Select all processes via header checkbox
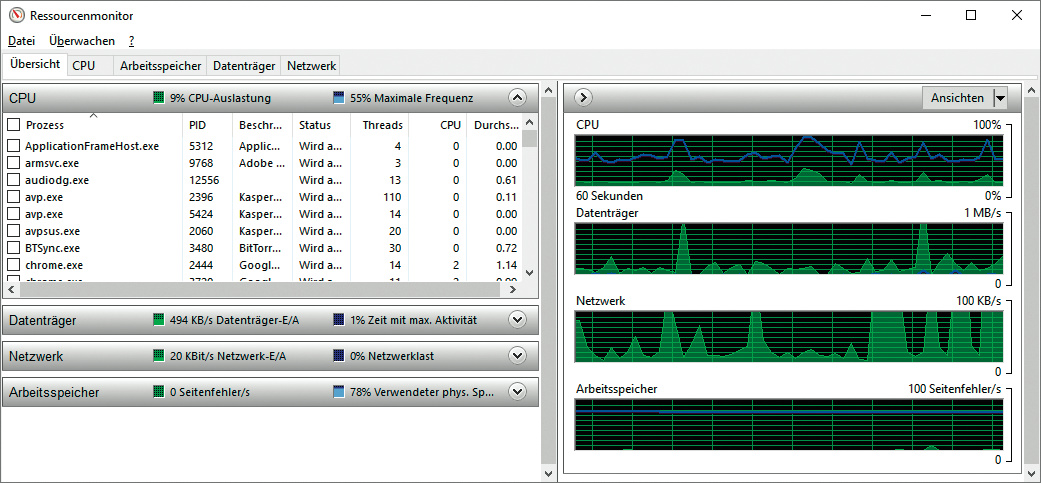The image size is (1041, 483). point(14,125)
